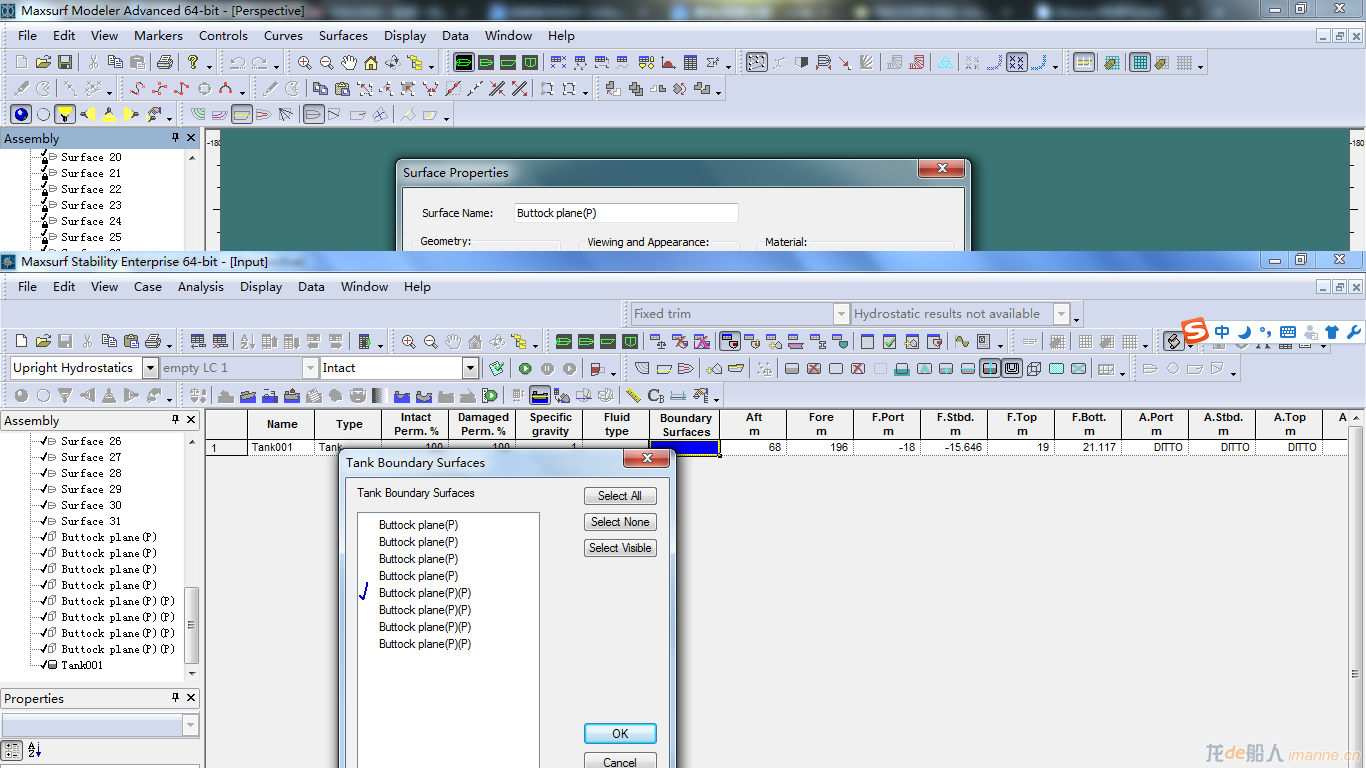Click the Help question mark icon in Modeler
This screenshot has width=1366, height=768.
click(x=193, y=62)
